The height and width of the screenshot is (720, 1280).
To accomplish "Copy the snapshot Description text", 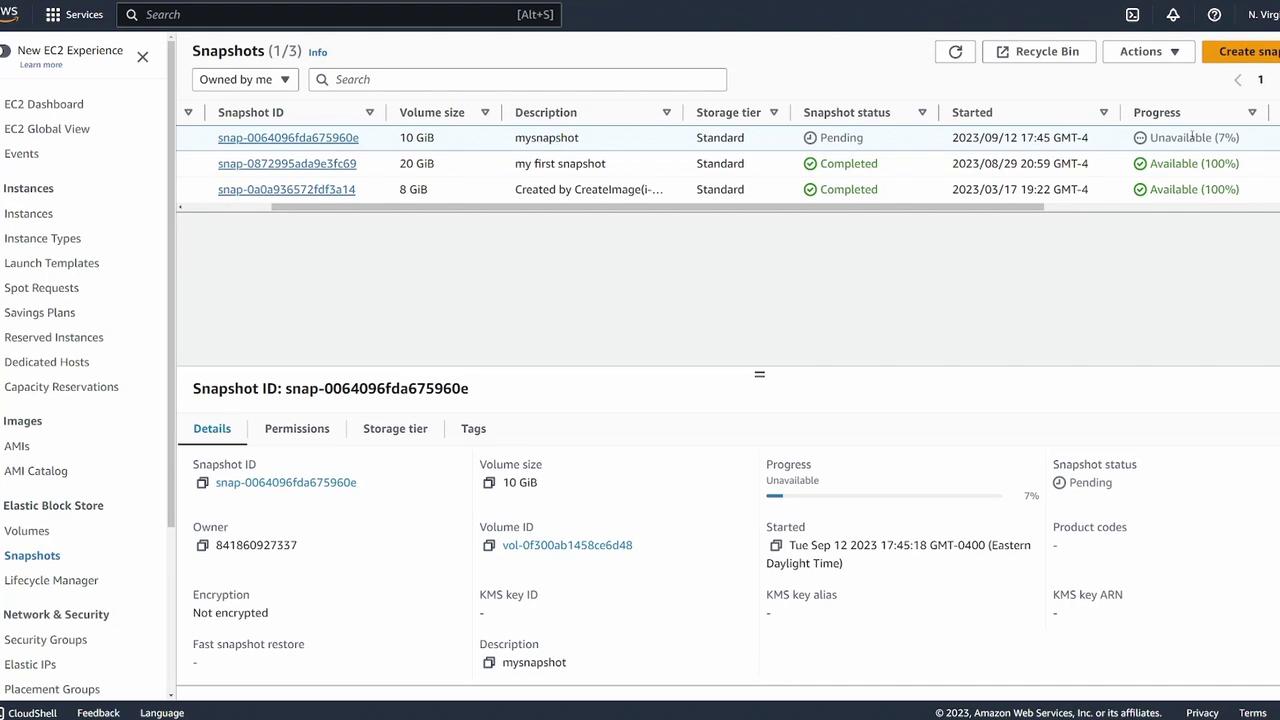I will click(489, 663).
